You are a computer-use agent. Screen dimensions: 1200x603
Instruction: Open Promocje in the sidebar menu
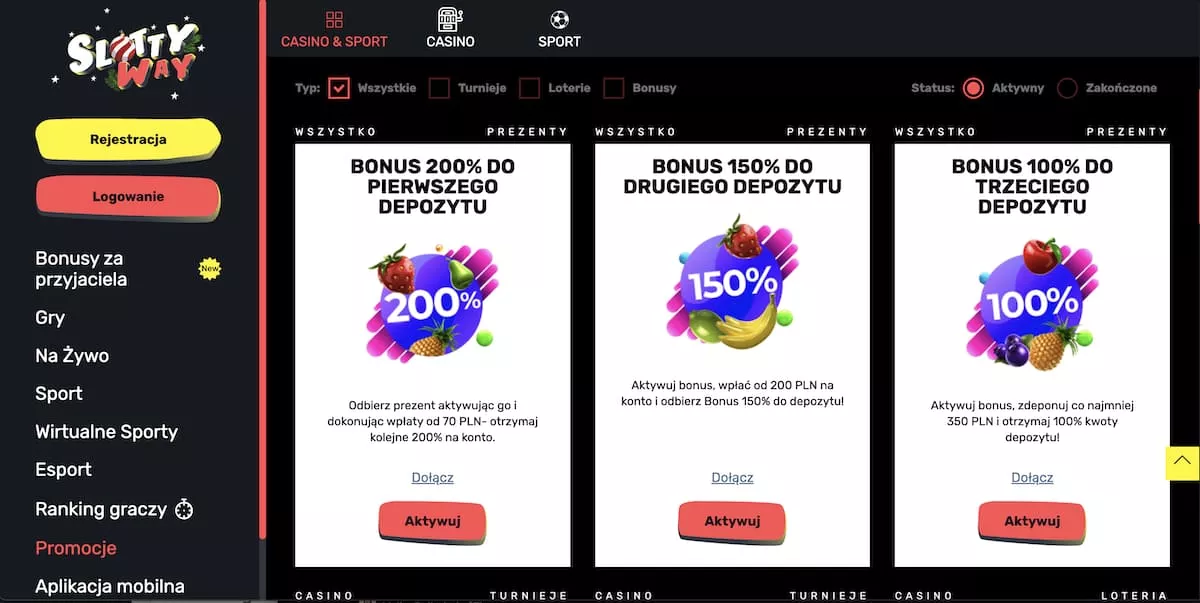tap(76, 548)
